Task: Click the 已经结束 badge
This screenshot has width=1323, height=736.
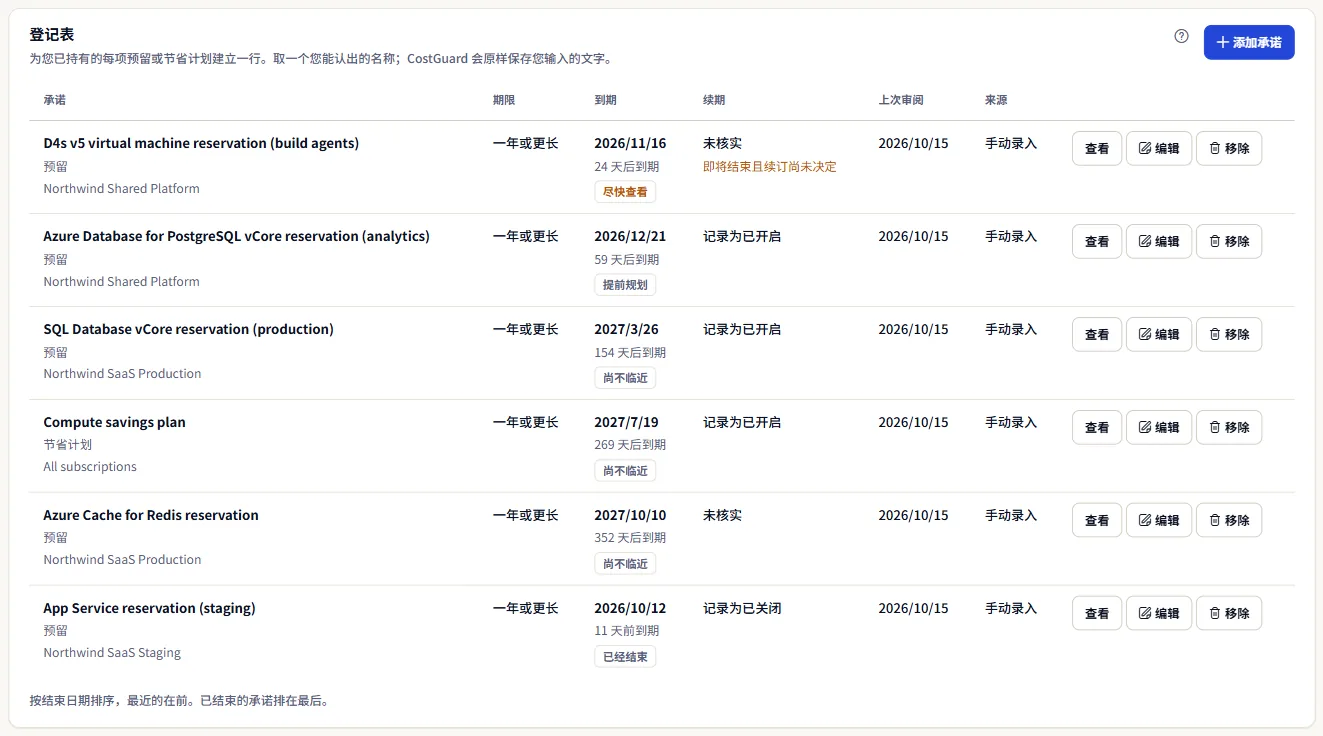Action: pyautogui.click(x=625, y=657)
